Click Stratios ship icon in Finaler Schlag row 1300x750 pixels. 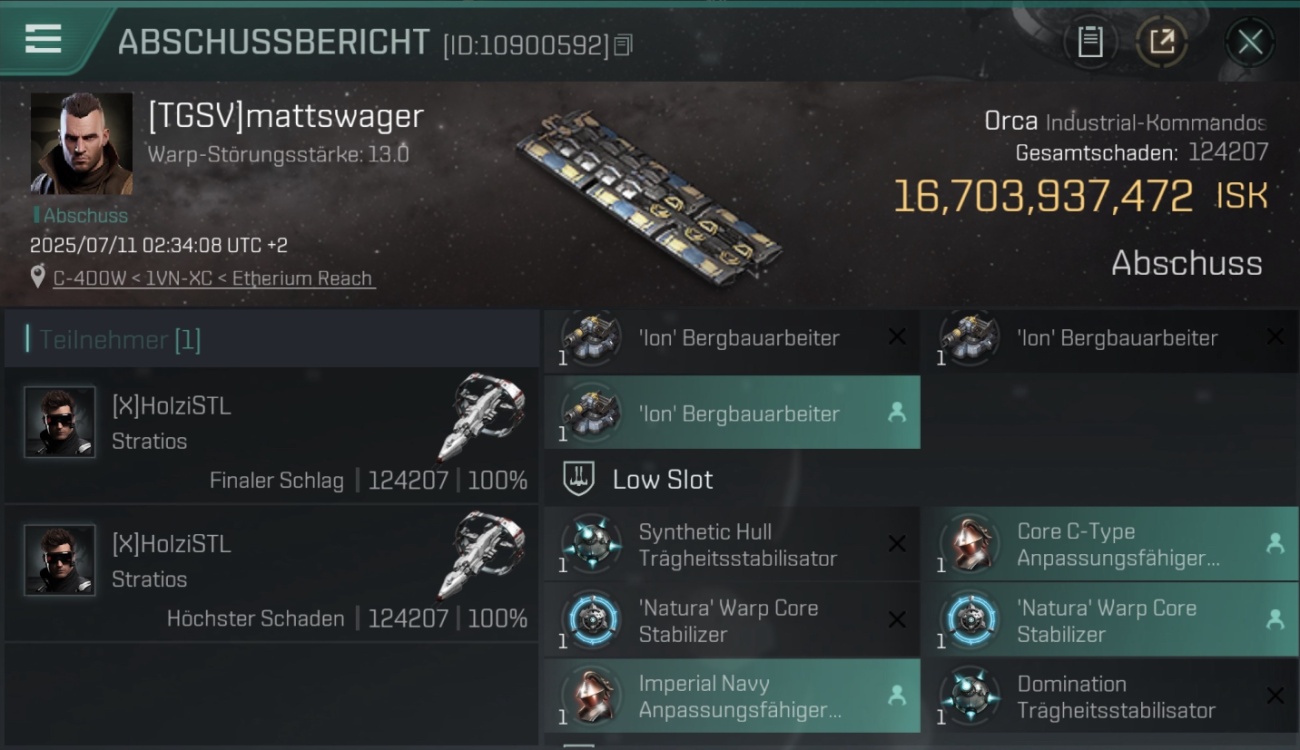click(x=482, y=416)
